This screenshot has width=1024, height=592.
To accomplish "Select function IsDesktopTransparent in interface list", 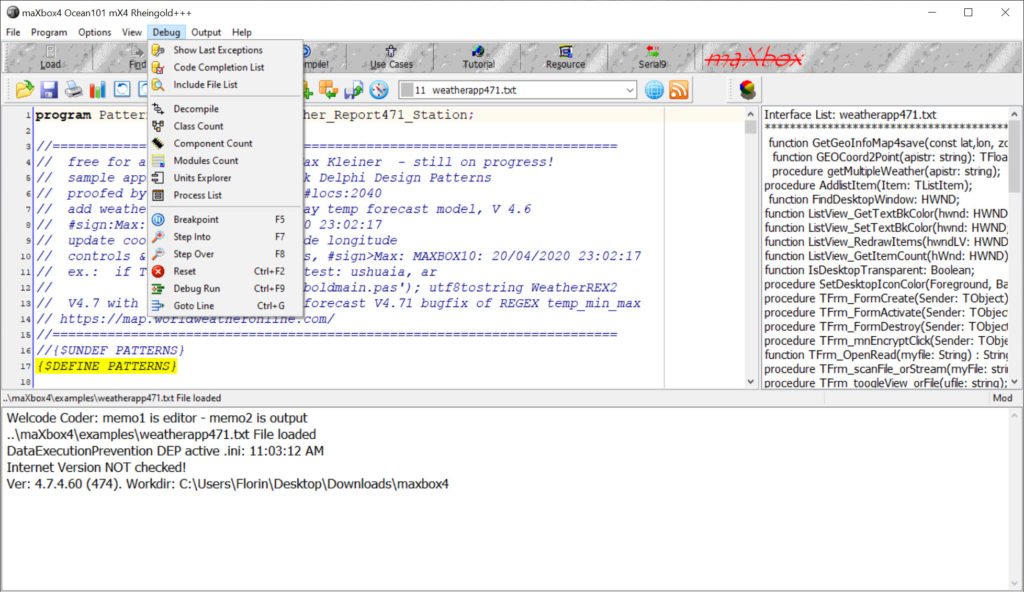I will coord(869,270).
